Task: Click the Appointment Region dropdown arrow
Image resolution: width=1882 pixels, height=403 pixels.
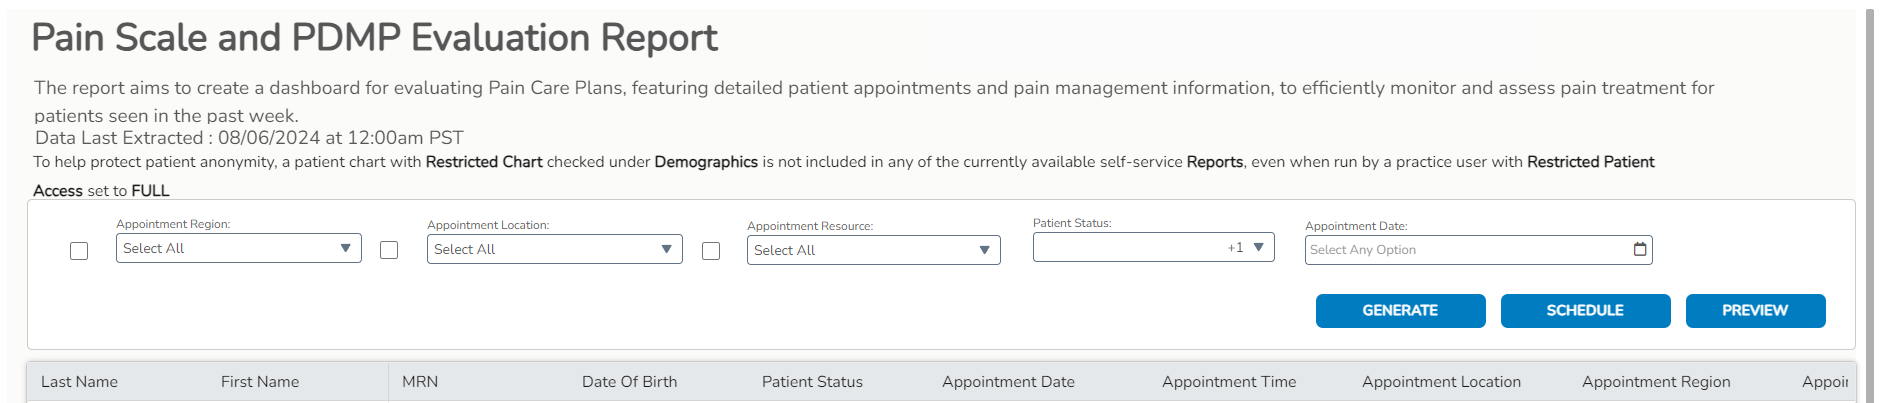Action: [x=345, y=248]
